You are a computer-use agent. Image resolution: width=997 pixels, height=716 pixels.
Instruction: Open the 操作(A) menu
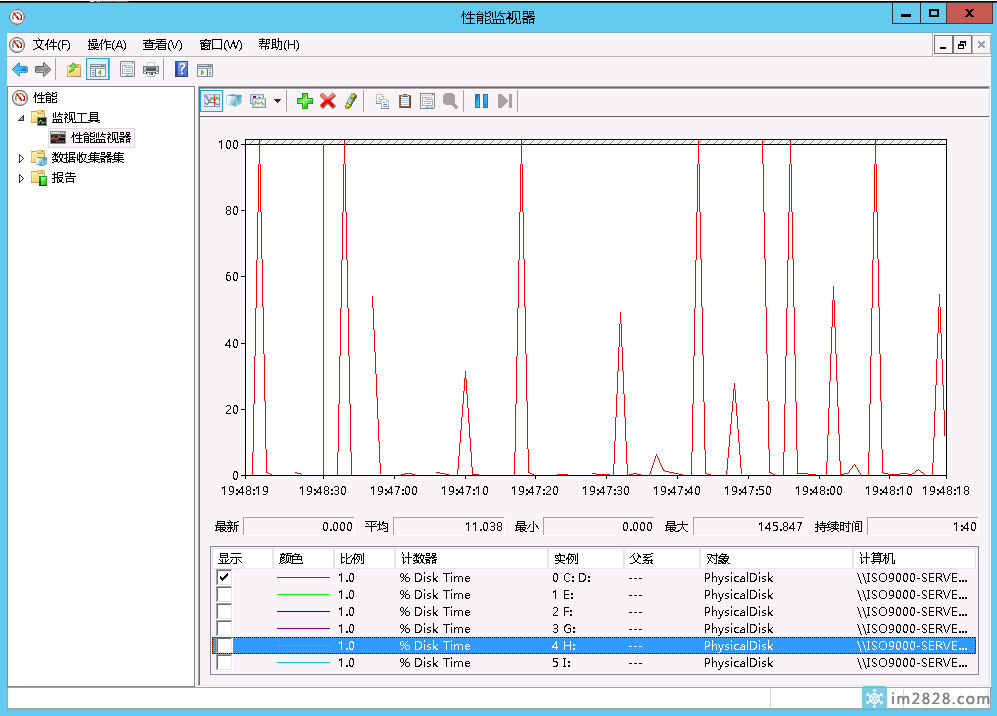tap(106, 45)
